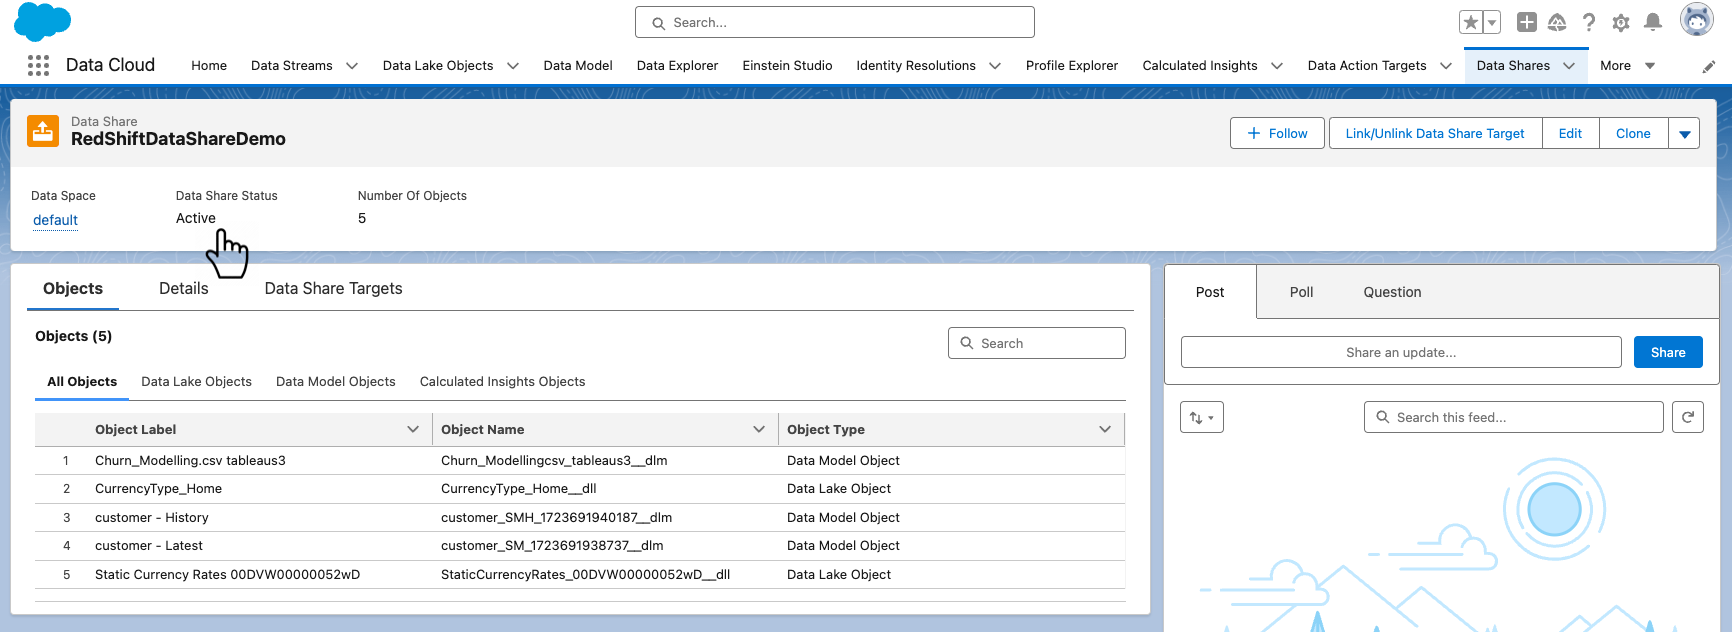The width and height of the screenshot is (1732, 632).
Task: Select the All Objects sub-tab
Action: [x=82, y=382]
